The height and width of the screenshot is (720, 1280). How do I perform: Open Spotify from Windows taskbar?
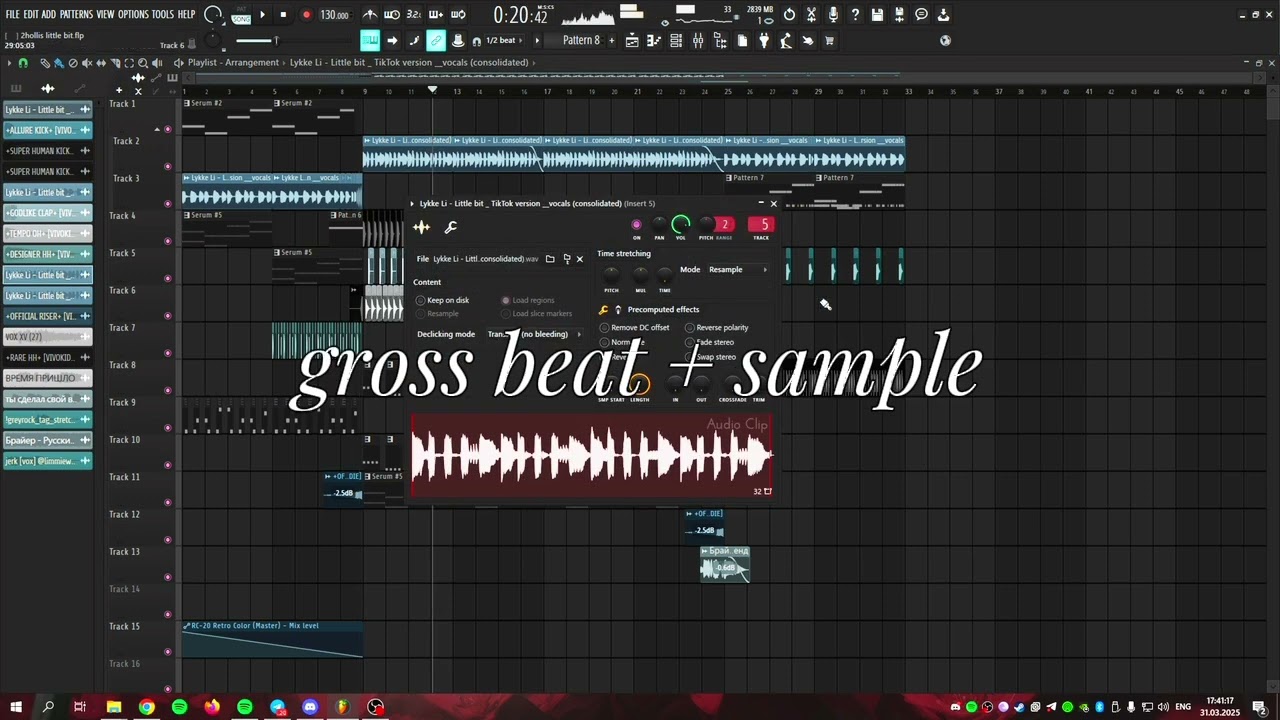pyautogui.click(x=179, y=707)
